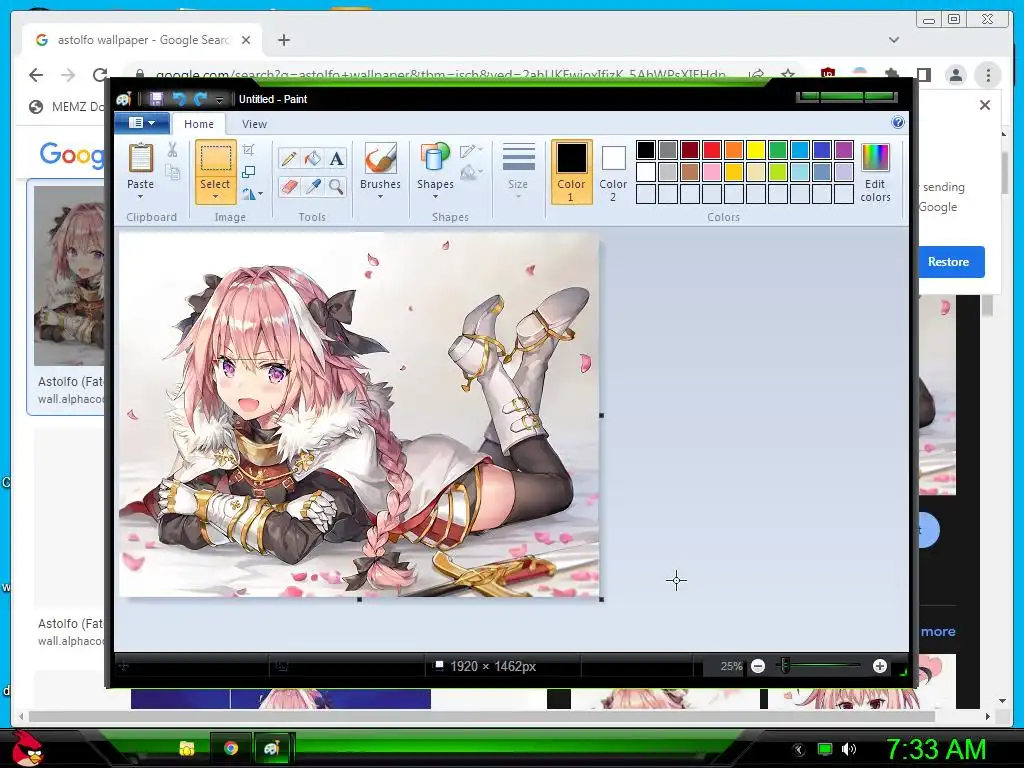Open the folder icon in the taskbar
The height and width of the screenshot is (768, 1024).
(187, 748)
